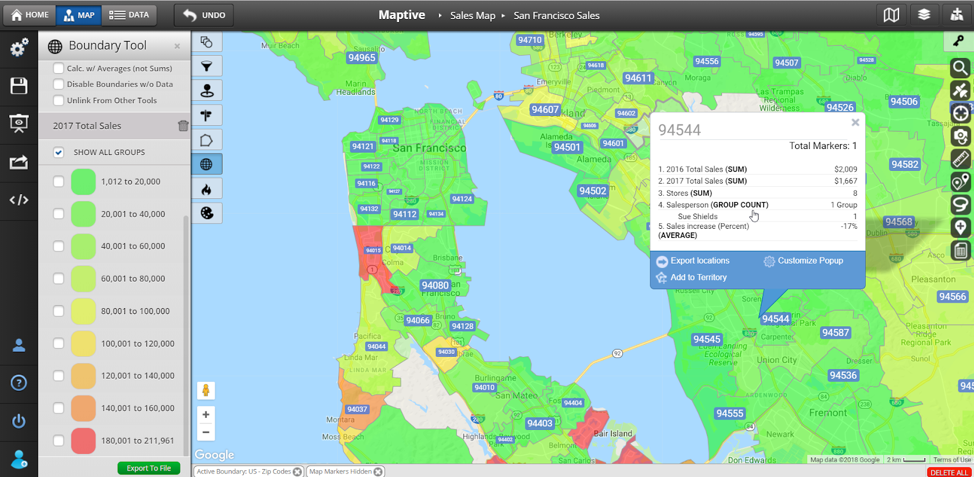This screenshot has height=477, width=974.
Task: Select the globe boundary tool button
Action: point(207,164)
